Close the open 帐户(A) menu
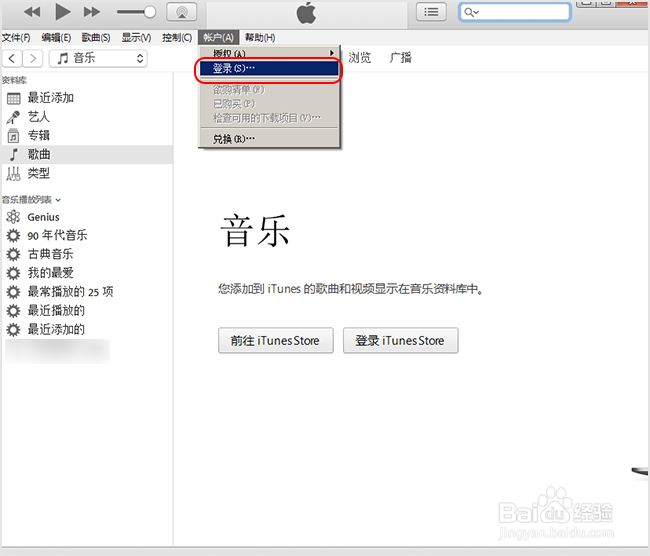Viewport: 650px width, 556px height. 218,38
